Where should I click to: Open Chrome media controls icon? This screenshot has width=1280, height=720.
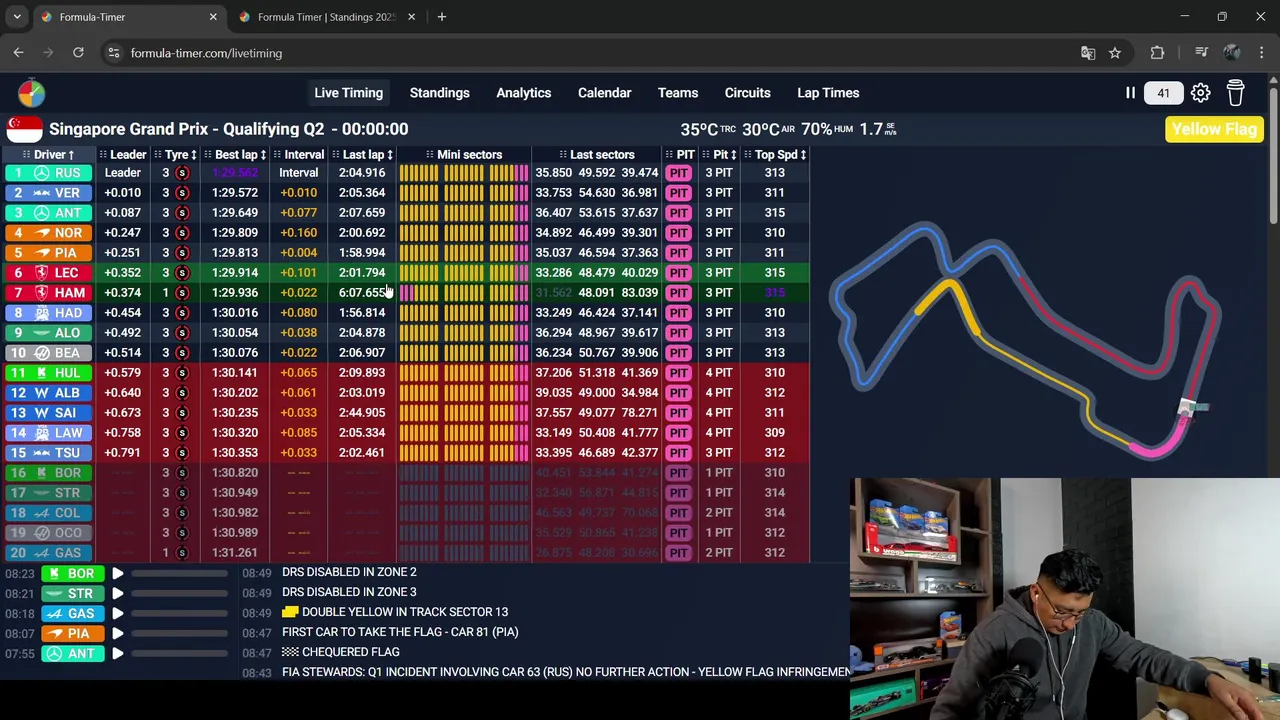[1202, 53]
